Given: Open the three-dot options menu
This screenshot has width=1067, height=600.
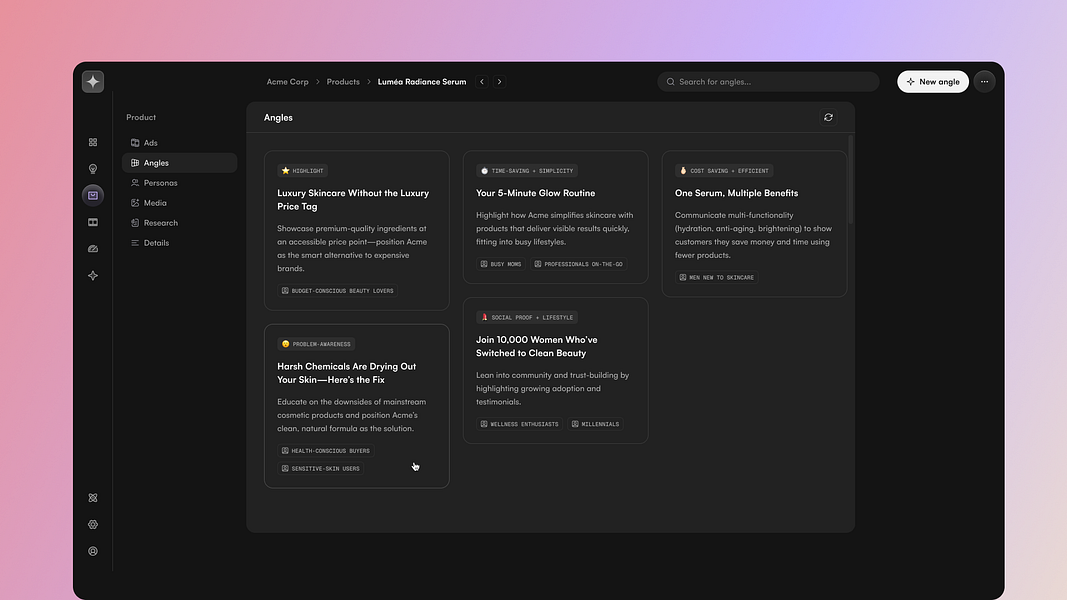Looking at the screenshot, I should [985, 81].
